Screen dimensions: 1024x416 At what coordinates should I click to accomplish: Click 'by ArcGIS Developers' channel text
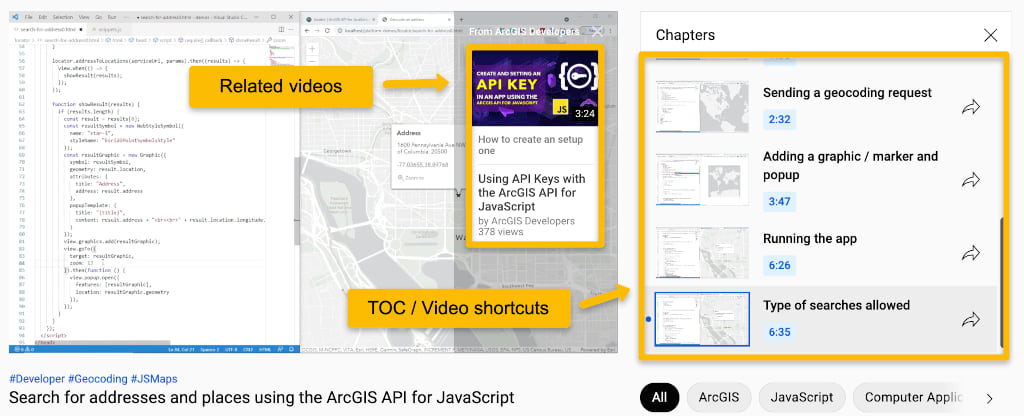pos(526,221)
